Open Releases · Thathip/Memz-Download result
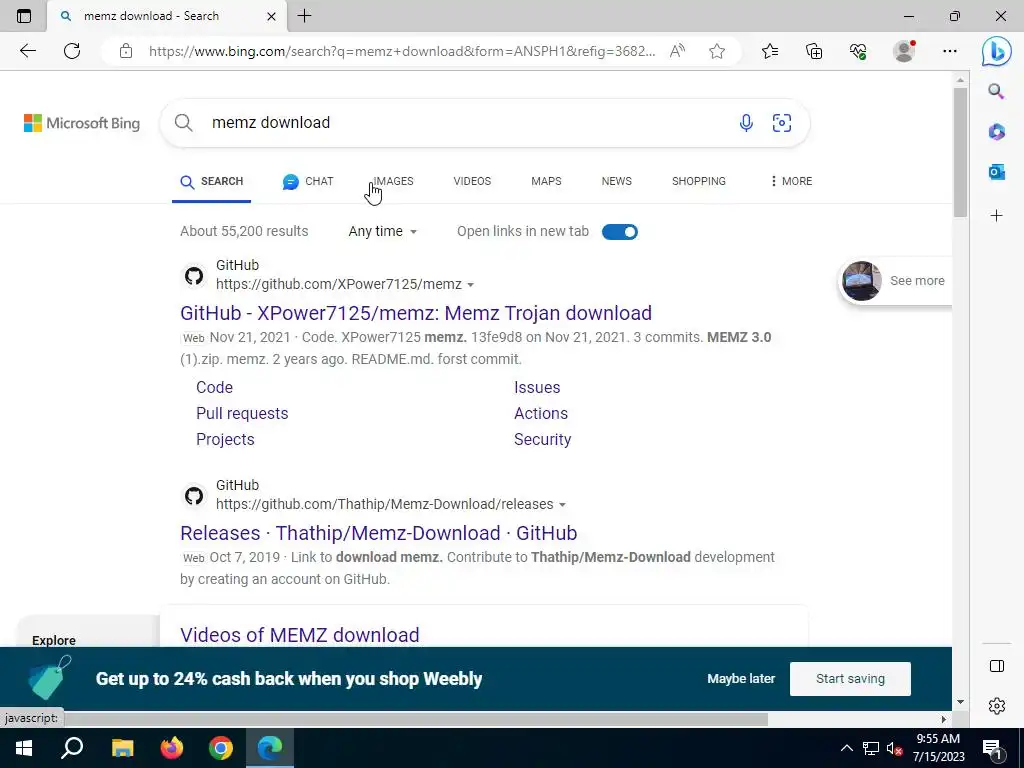 pos(379,533)
